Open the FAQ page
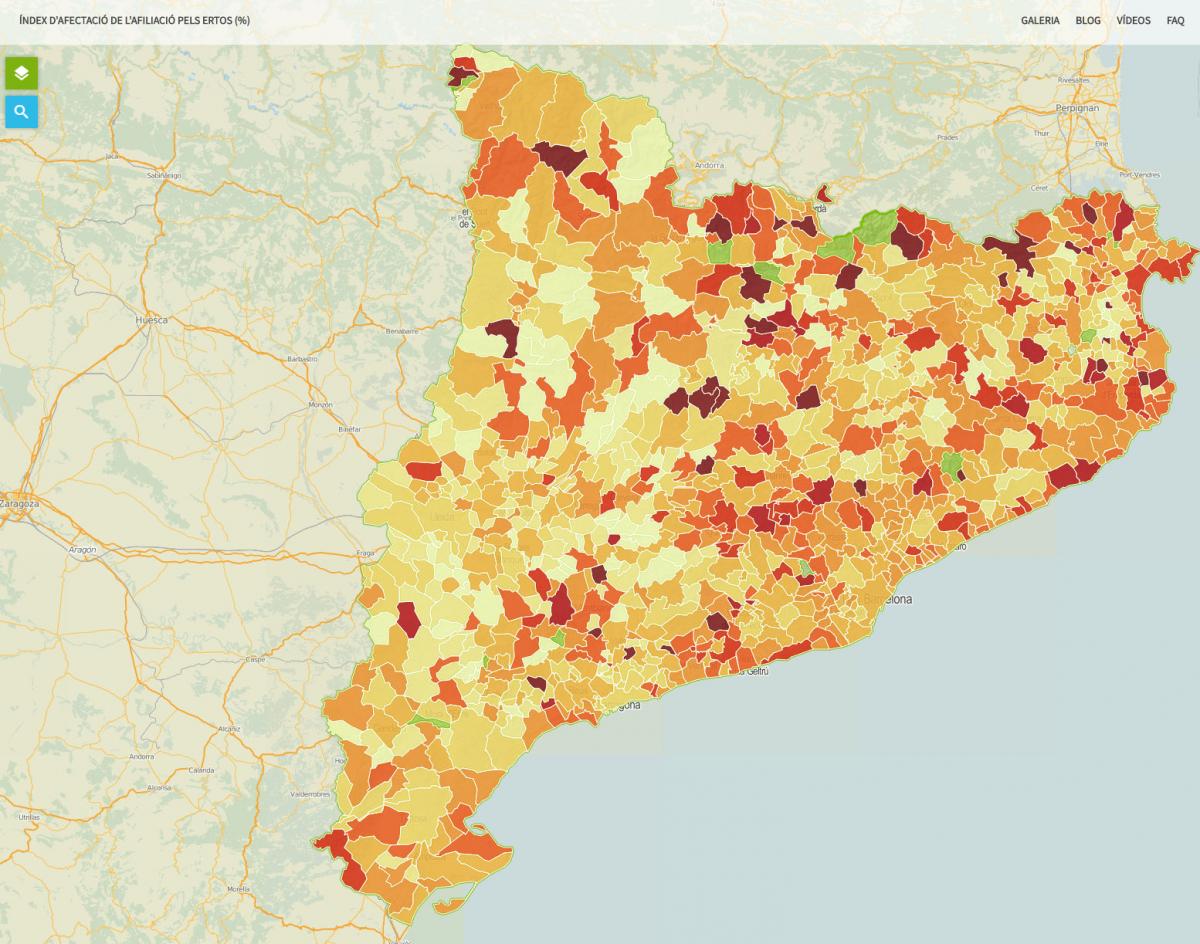 click(1175, 21)
